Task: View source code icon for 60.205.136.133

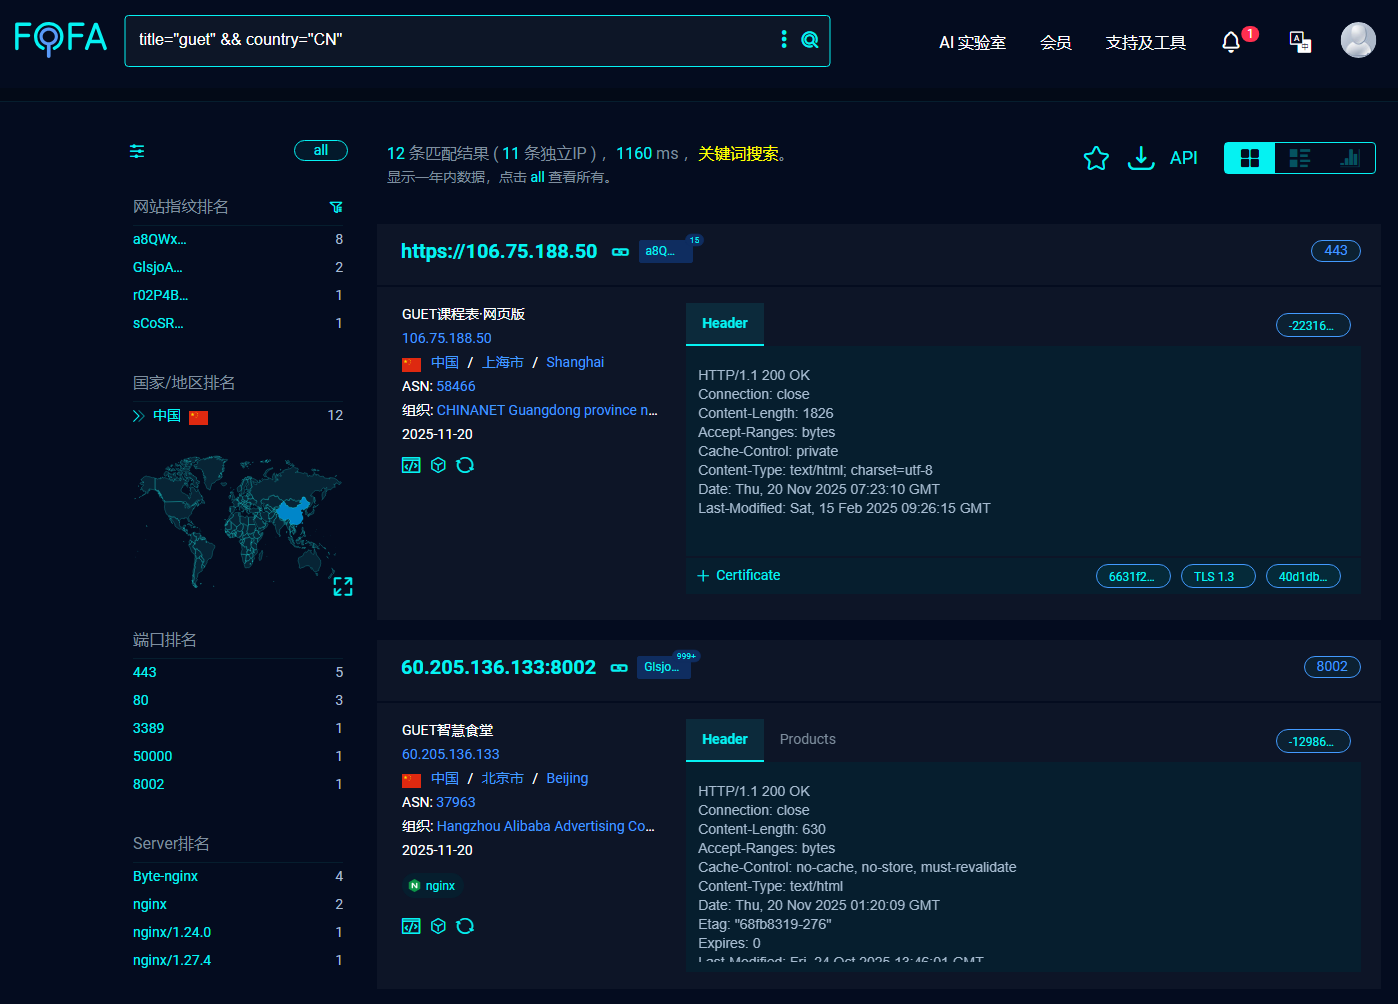Action: (411, 926)
